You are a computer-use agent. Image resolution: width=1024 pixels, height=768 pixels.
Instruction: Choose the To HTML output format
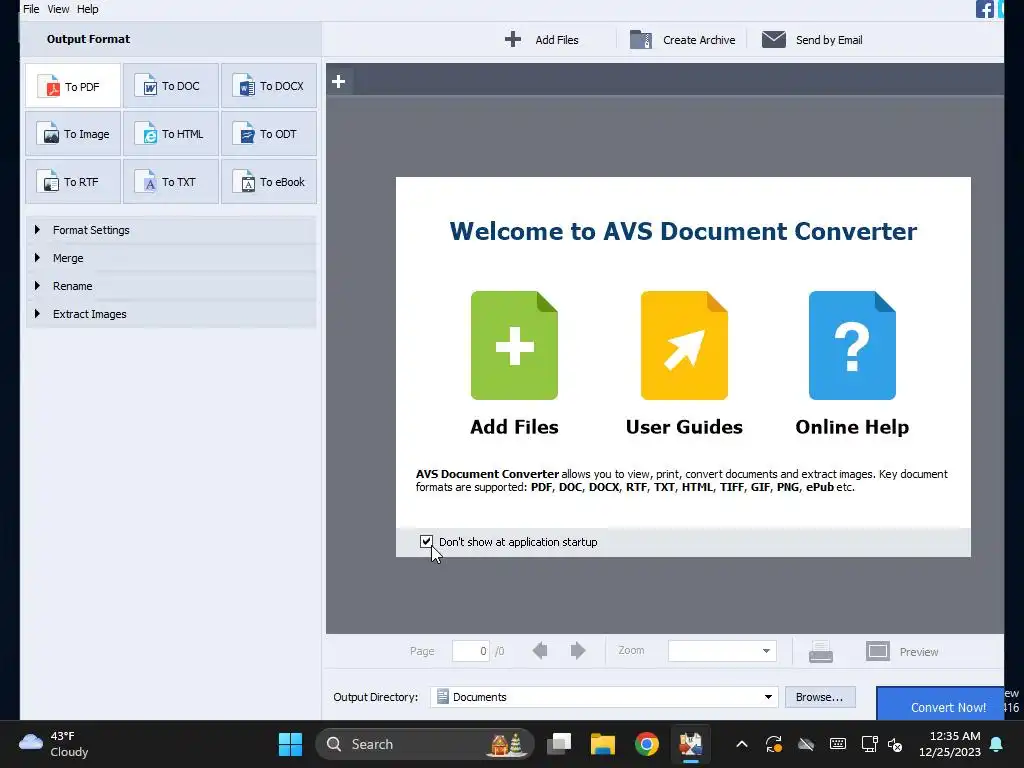tap(171, 134)
